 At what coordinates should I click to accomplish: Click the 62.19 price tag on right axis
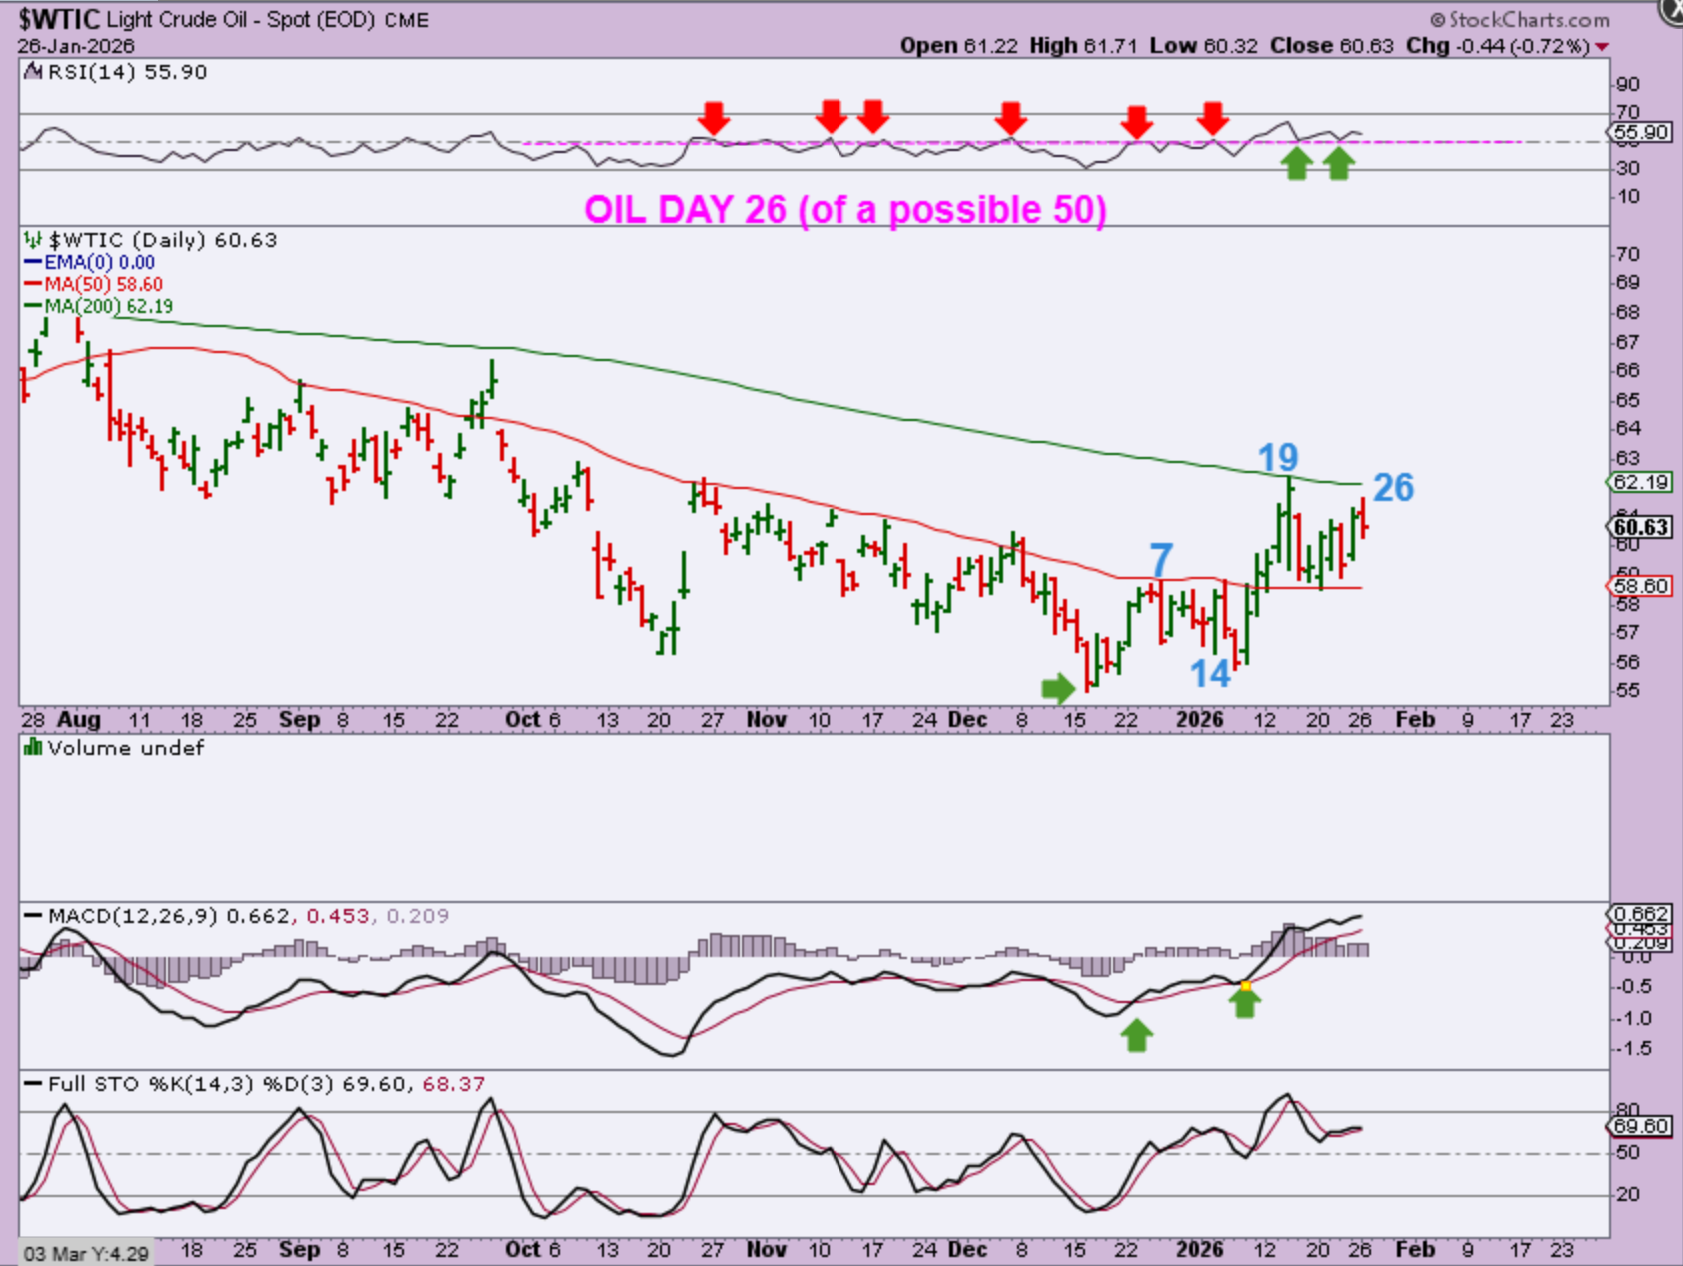(1640, 482)
